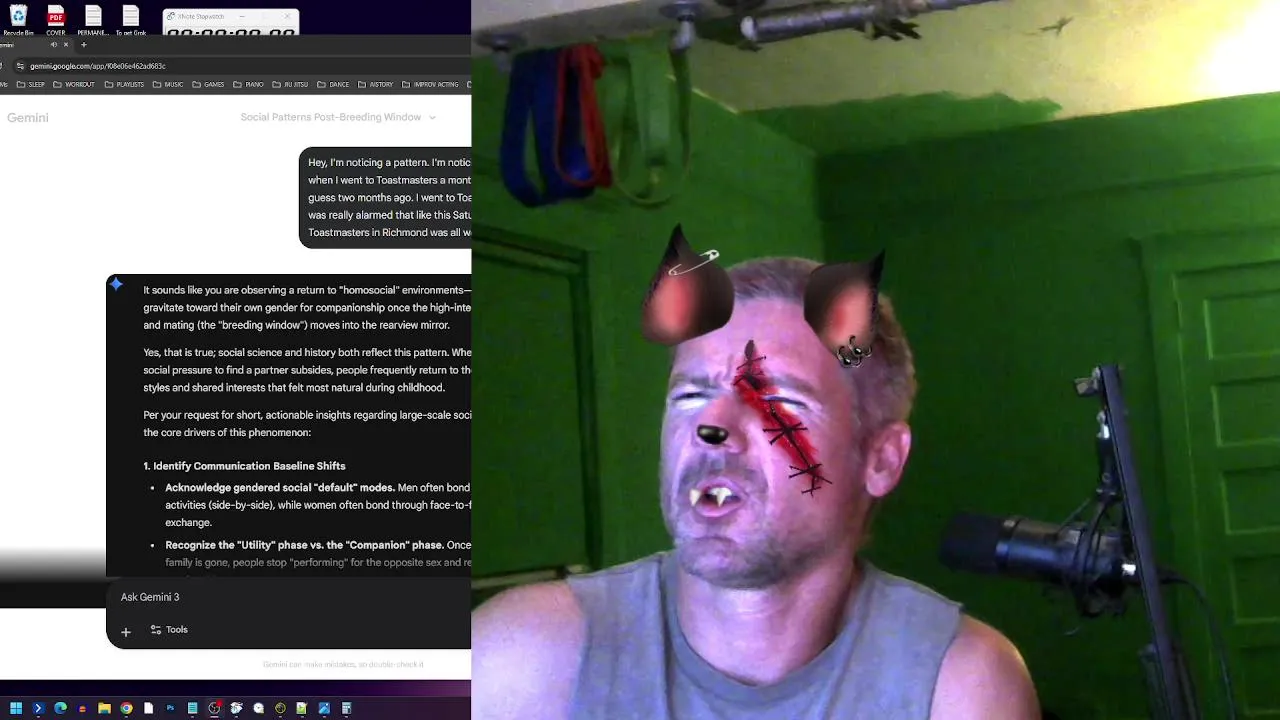
Task: Open the blank document taskbar icon
Action: point(148,708)
